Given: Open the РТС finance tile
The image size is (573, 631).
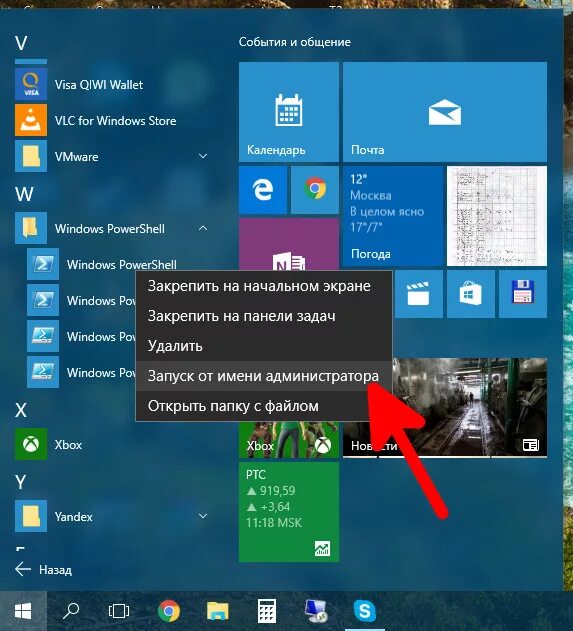Looking at the screenshot, I should [289, 512].
